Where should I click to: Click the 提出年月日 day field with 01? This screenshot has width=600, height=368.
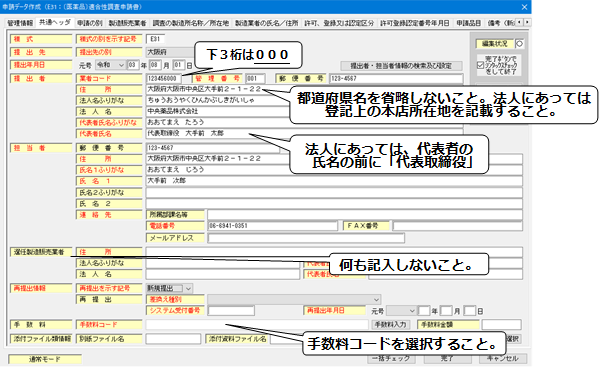coord(178,65)
